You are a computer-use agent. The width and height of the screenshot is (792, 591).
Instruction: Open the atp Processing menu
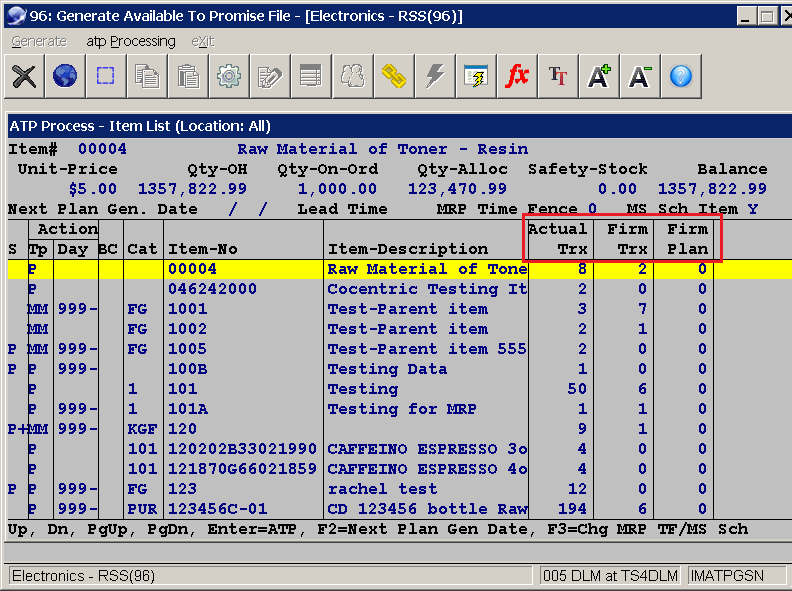[131, 41]
